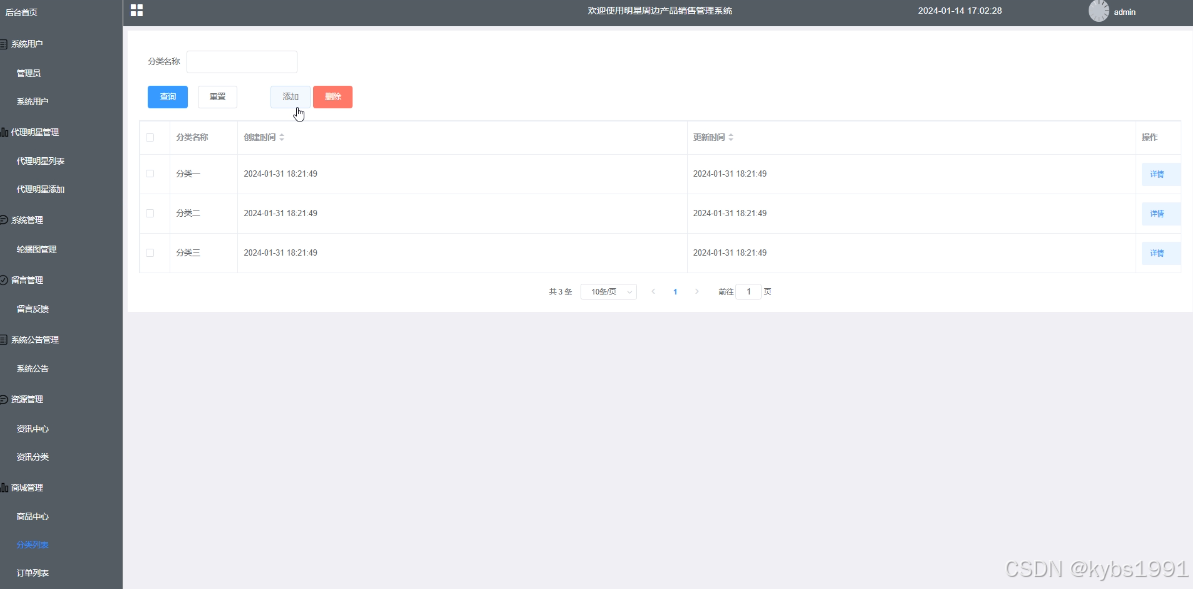The image size is (1193, 589).
Task: Open 详情 for row 分类一
Action: click(1161, 174)
